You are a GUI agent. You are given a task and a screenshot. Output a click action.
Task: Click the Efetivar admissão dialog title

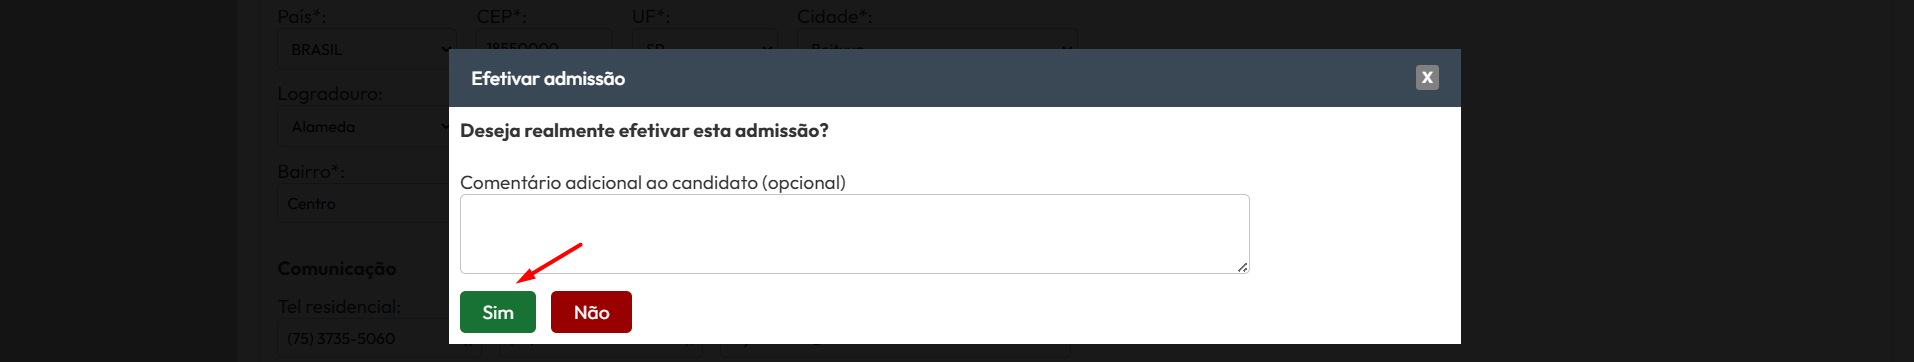pos(548,78)
